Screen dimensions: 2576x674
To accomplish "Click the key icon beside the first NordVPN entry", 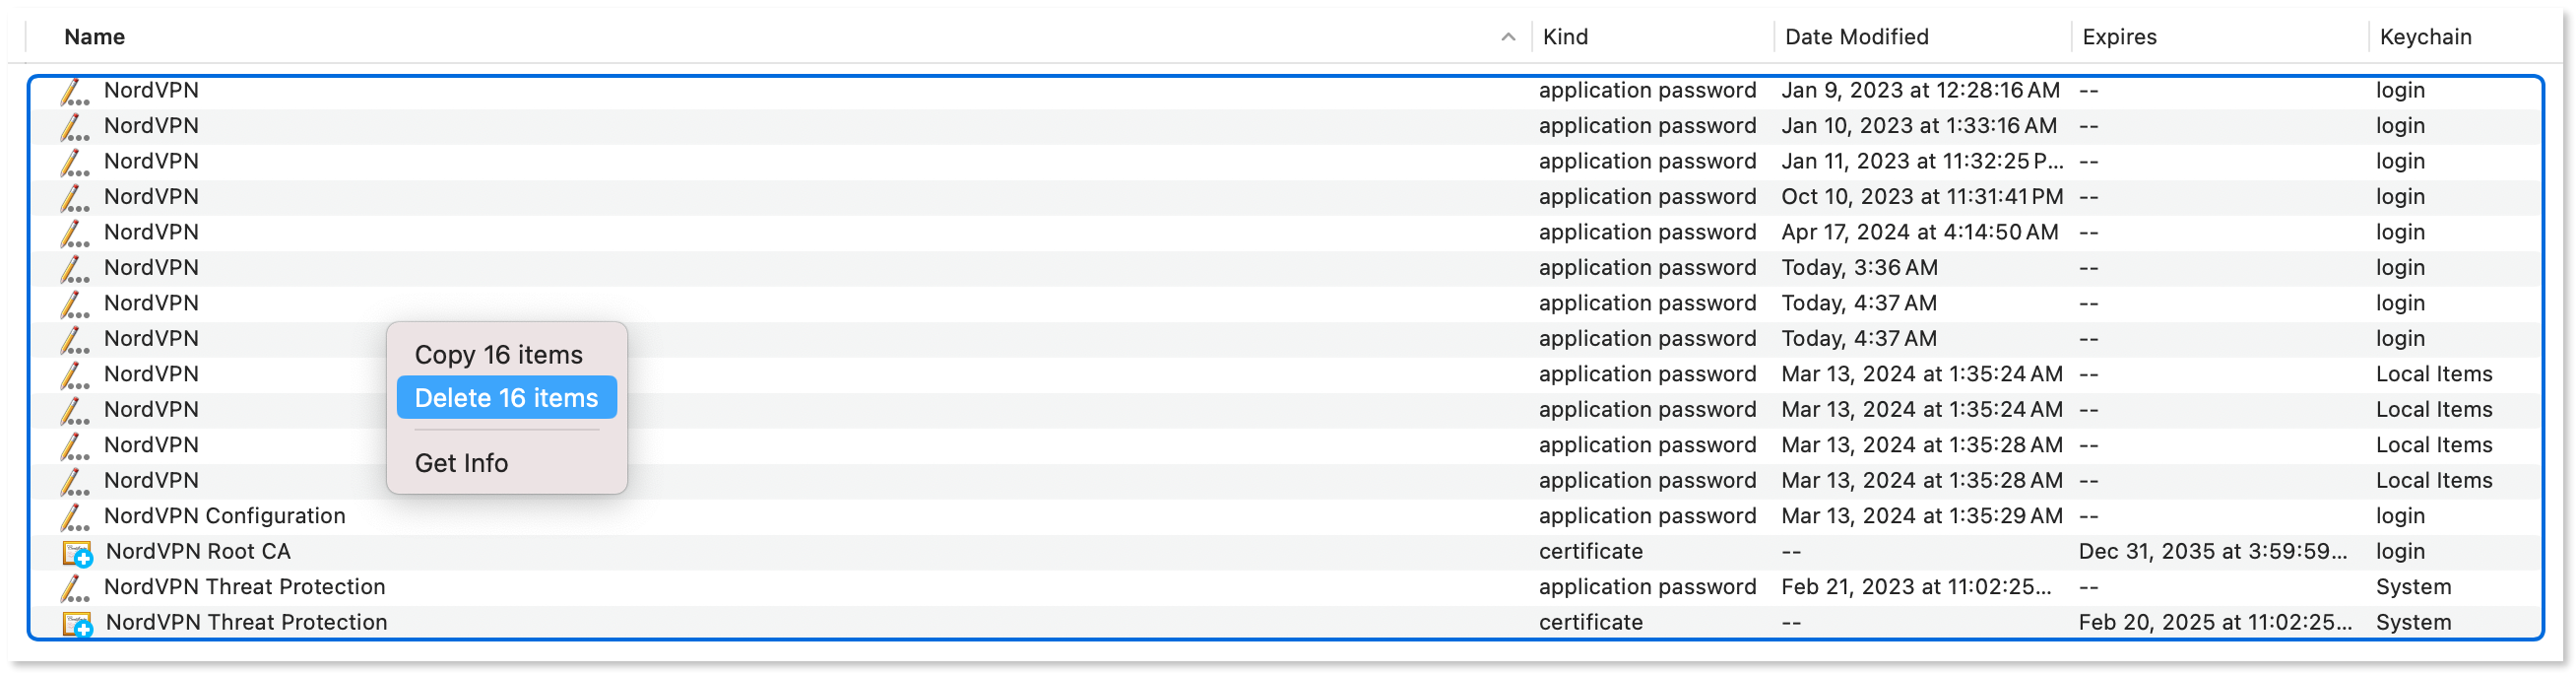I will point(75,89).
